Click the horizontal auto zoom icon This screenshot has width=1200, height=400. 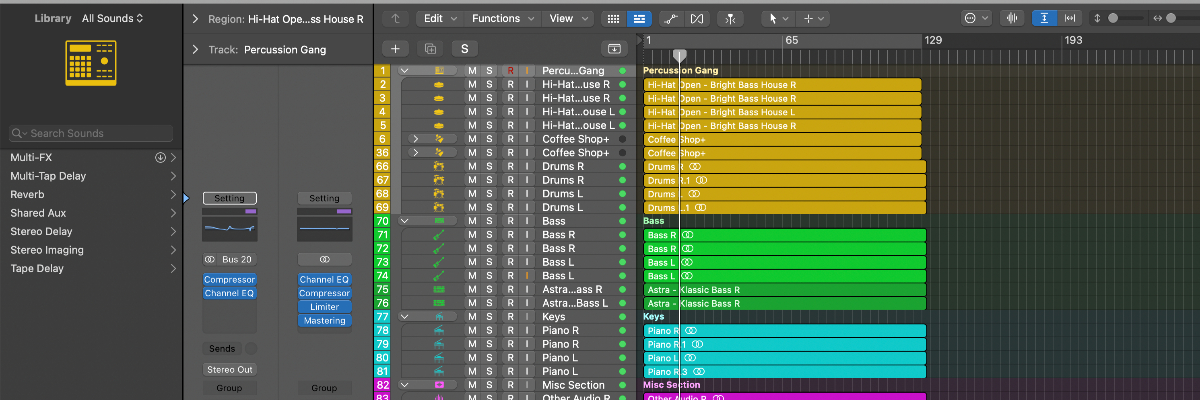(x=1071, y=18)
